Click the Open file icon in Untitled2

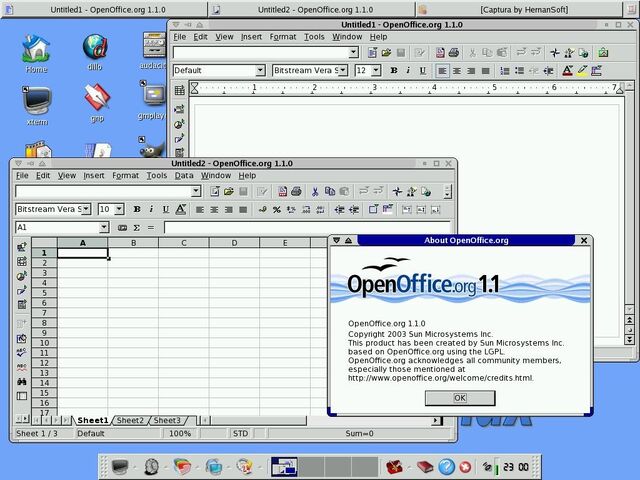coord(229,191)
